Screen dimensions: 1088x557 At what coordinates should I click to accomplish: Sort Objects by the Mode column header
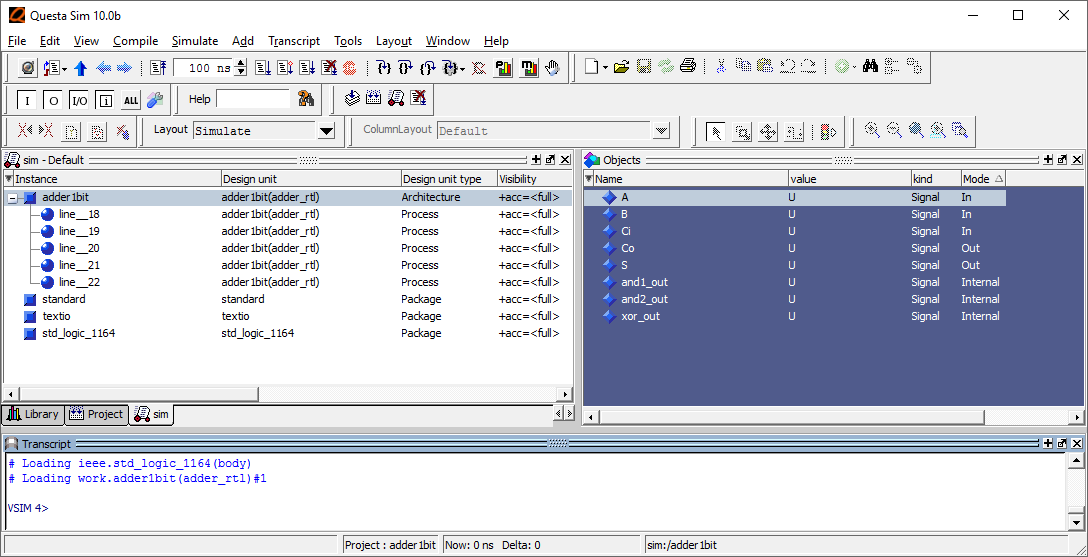click(983, 179)
